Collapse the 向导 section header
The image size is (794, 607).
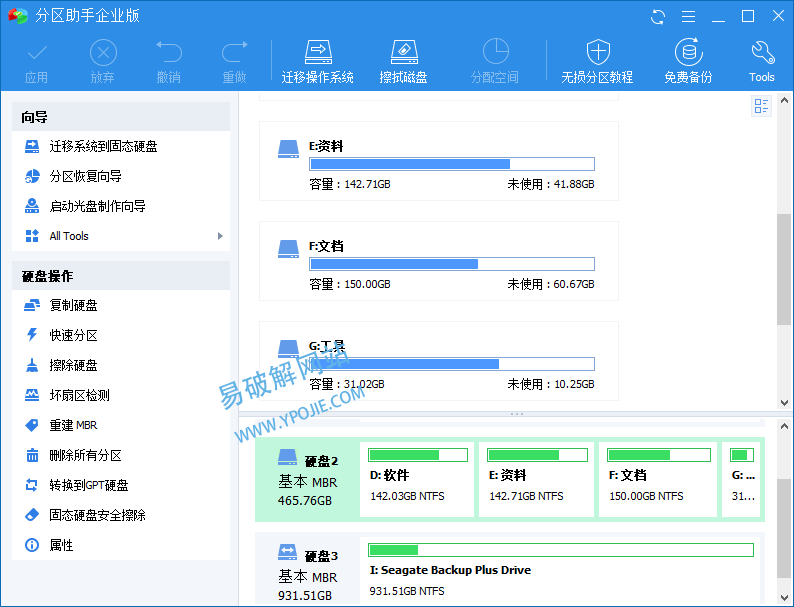121,117
